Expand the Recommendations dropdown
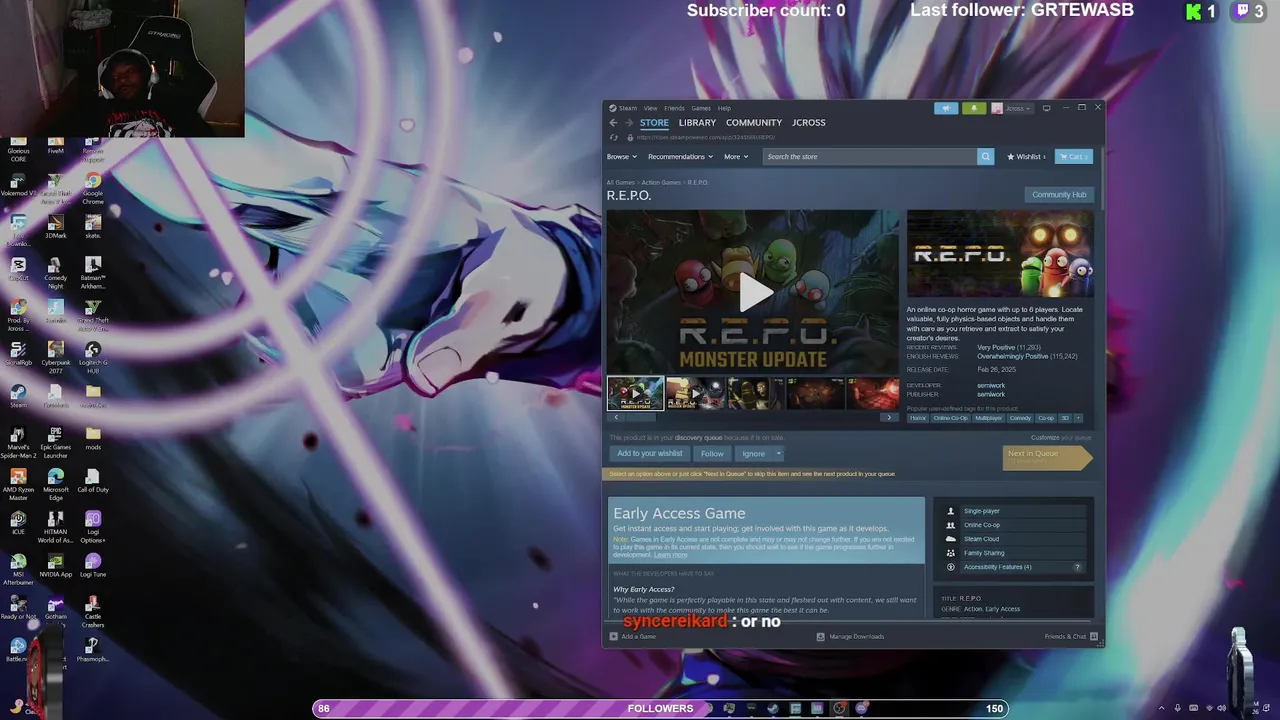This screenshot has height=720, width=1280. pos(680,157)
